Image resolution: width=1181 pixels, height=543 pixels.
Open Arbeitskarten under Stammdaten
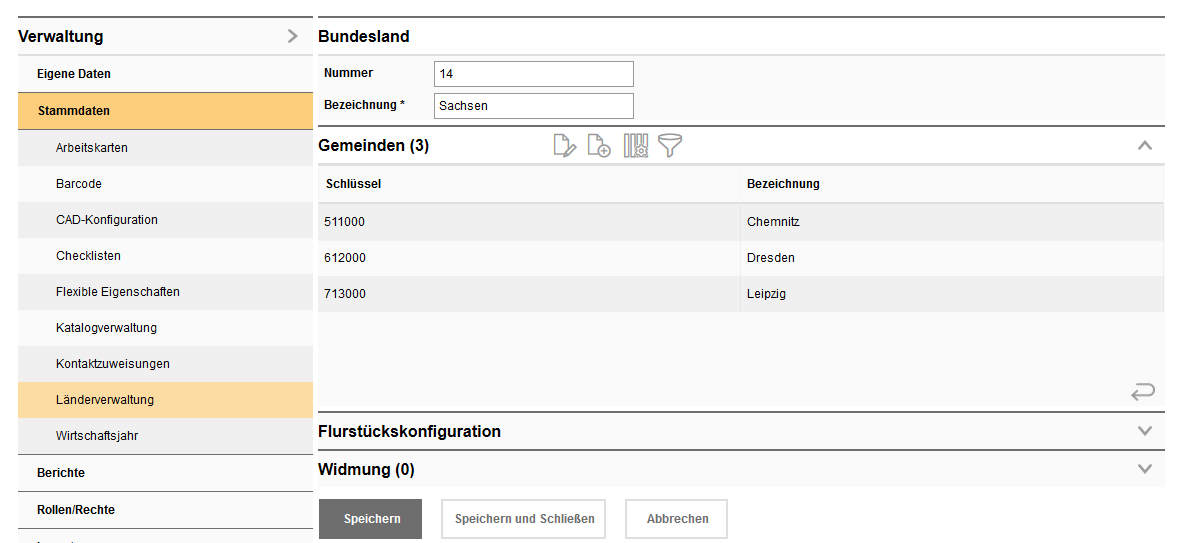(x=92, y=148)
